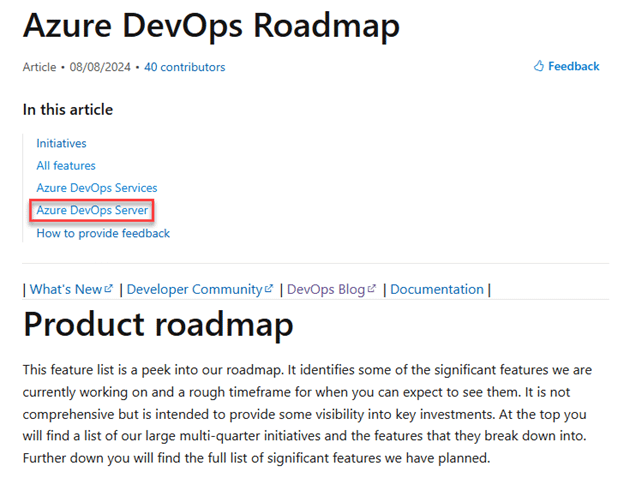Click the external link icon after What's New
Viewport: 624px width, 478px height.
pos(109,290)
